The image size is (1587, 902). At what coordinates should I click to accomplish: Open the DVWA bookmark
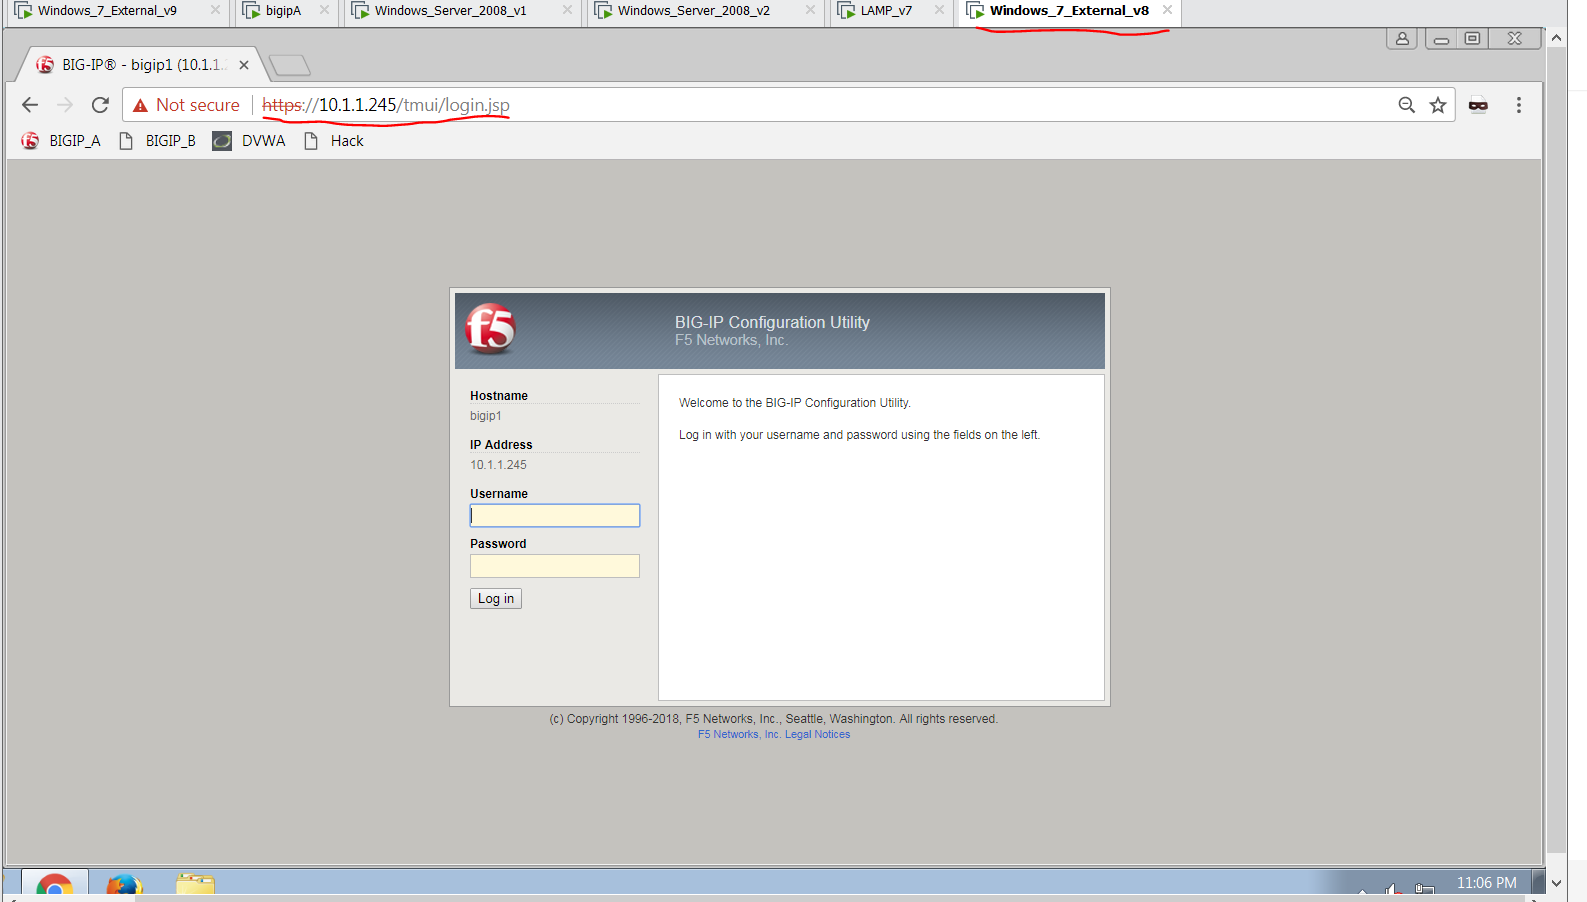[x=249, y=141]
